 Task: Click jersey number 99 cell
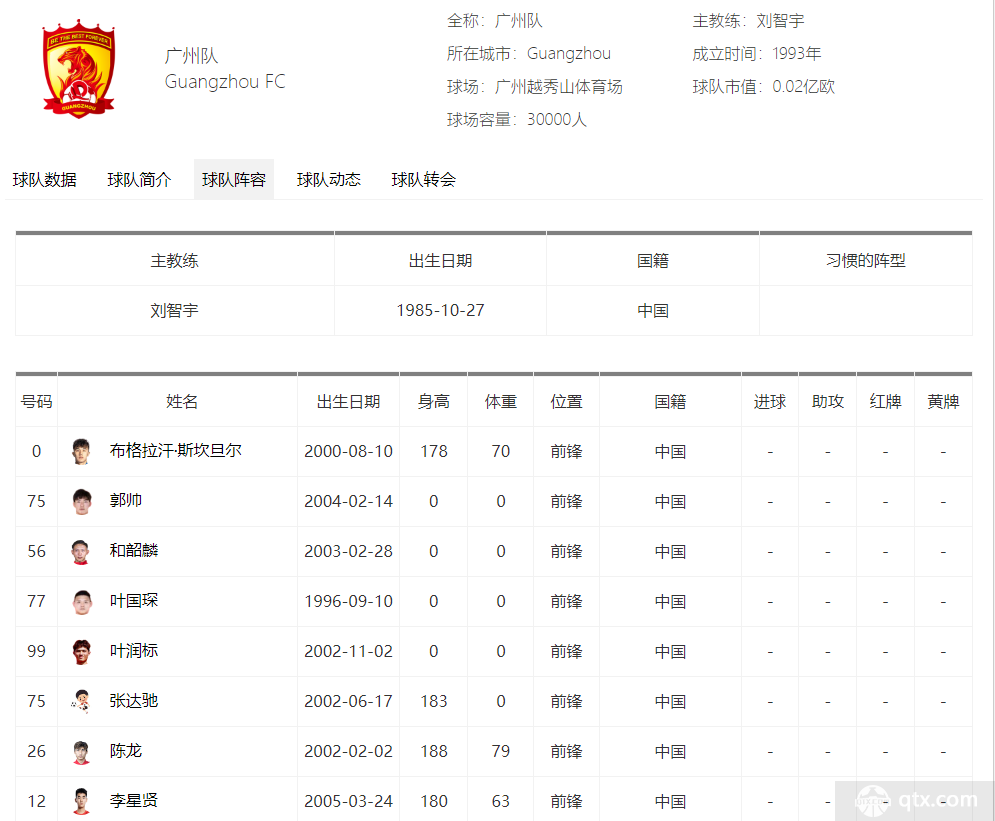pyautogui.click(x=36, y=652)
